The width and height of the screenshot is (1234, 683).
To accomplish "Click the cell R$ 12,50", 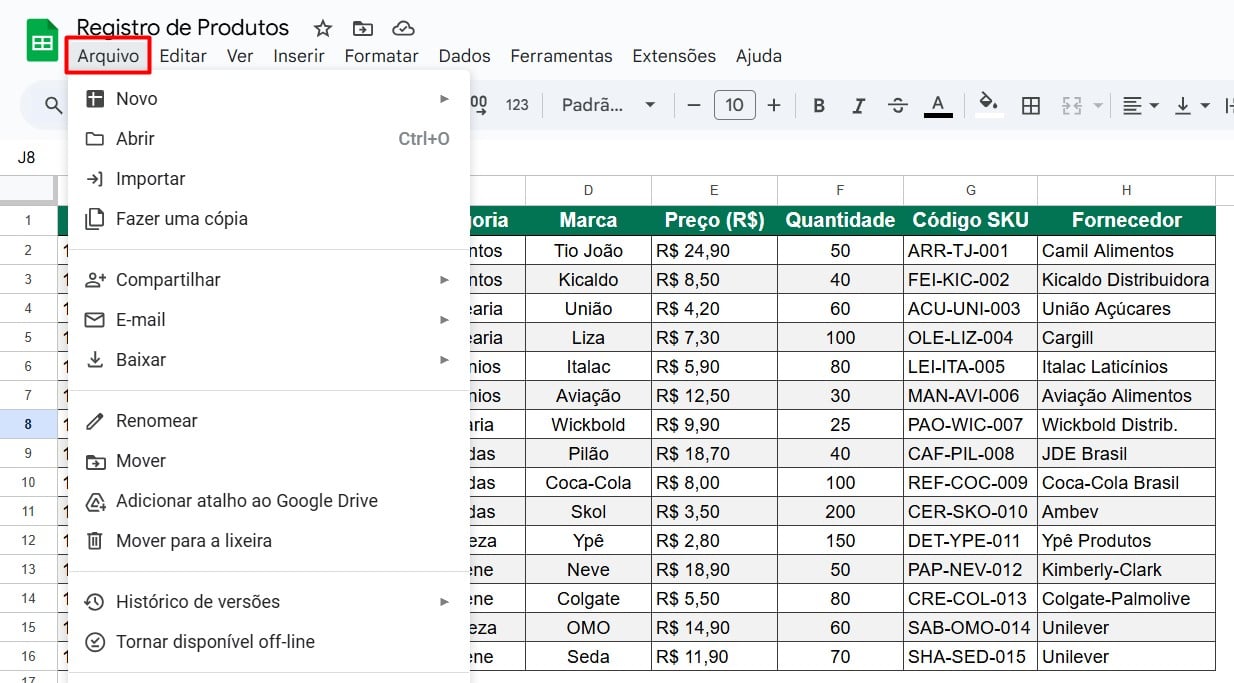I will pos(714,395).
